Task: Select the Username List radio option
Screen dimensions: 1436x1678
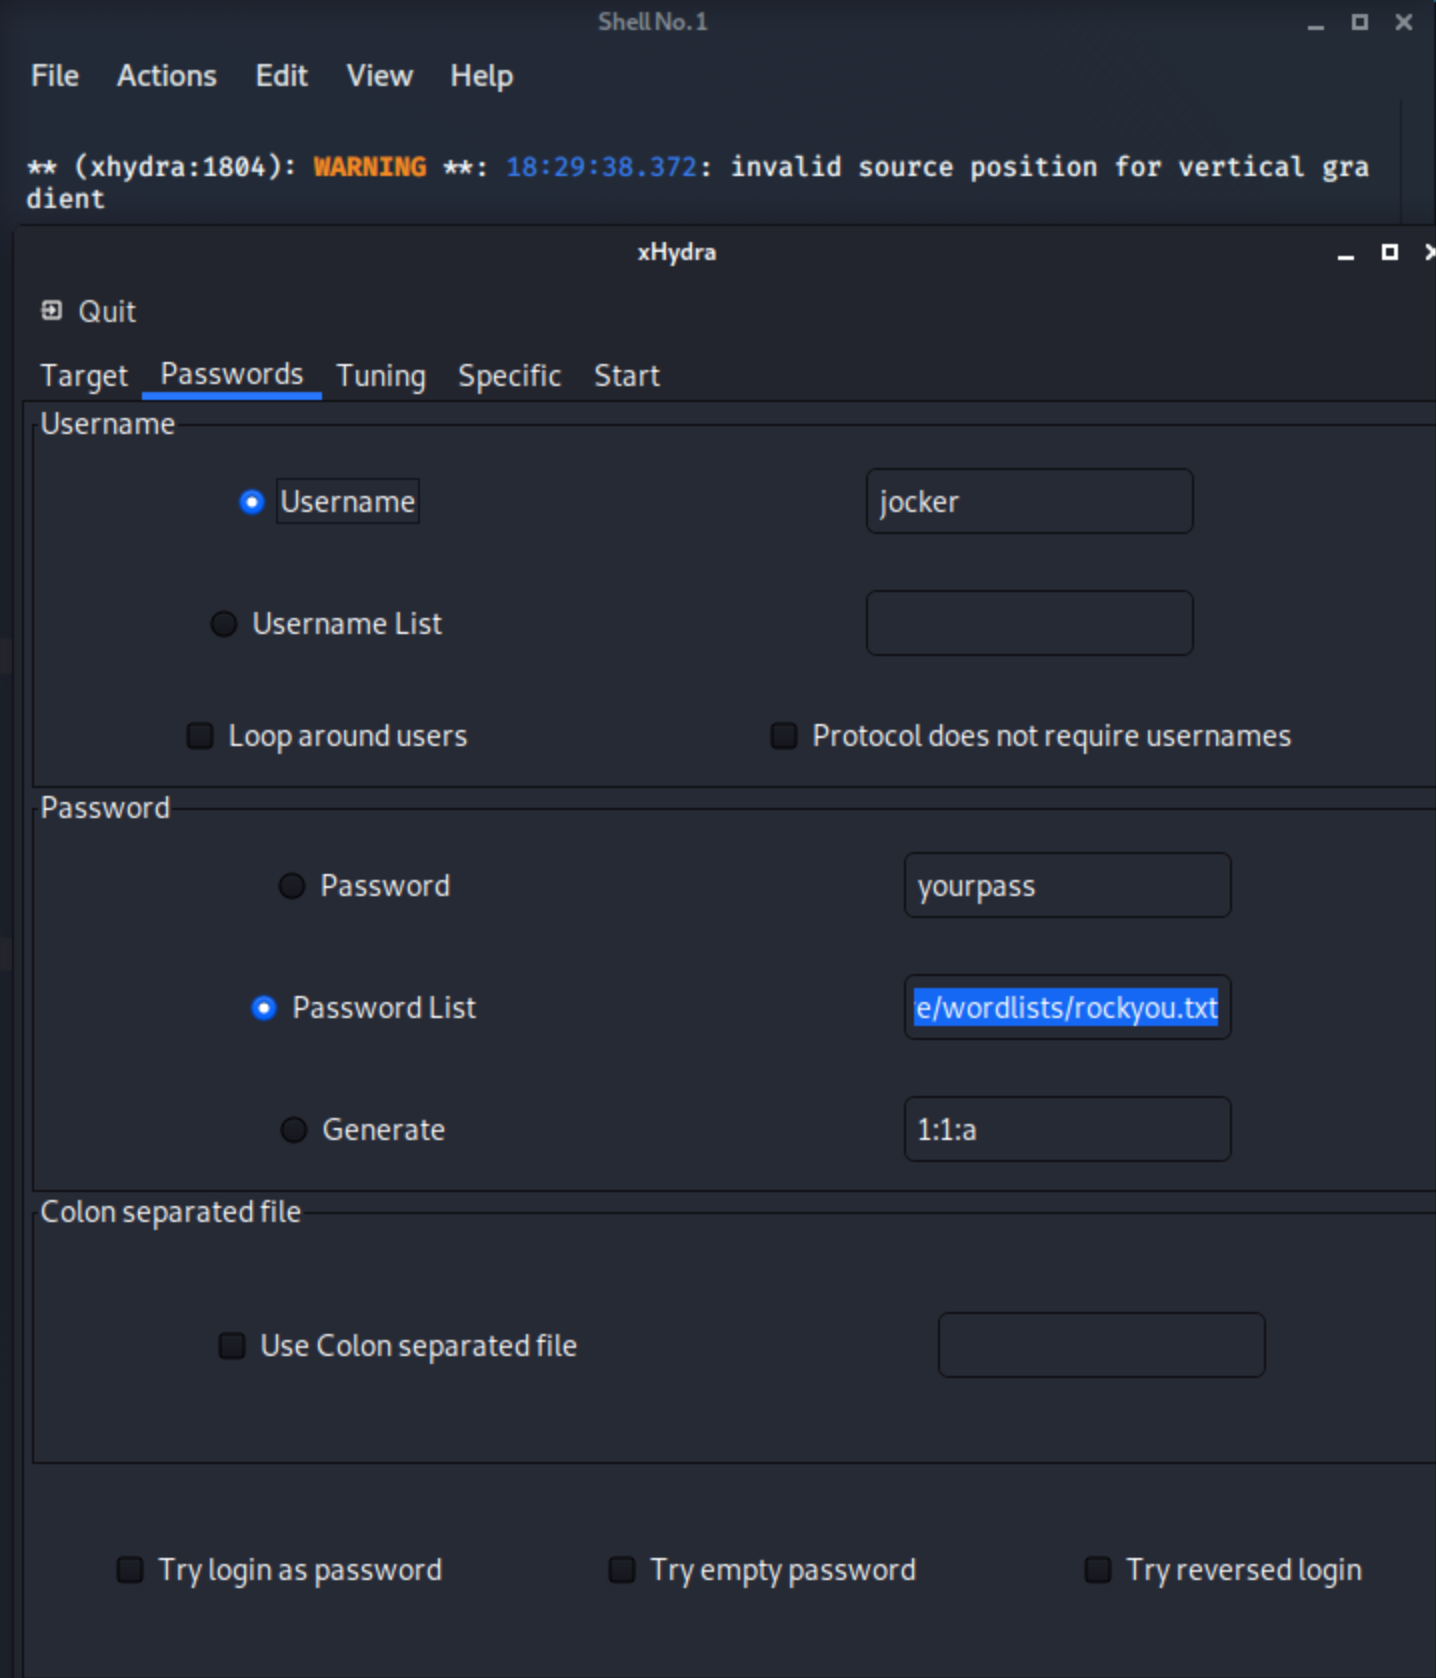Action: (224, 624)
